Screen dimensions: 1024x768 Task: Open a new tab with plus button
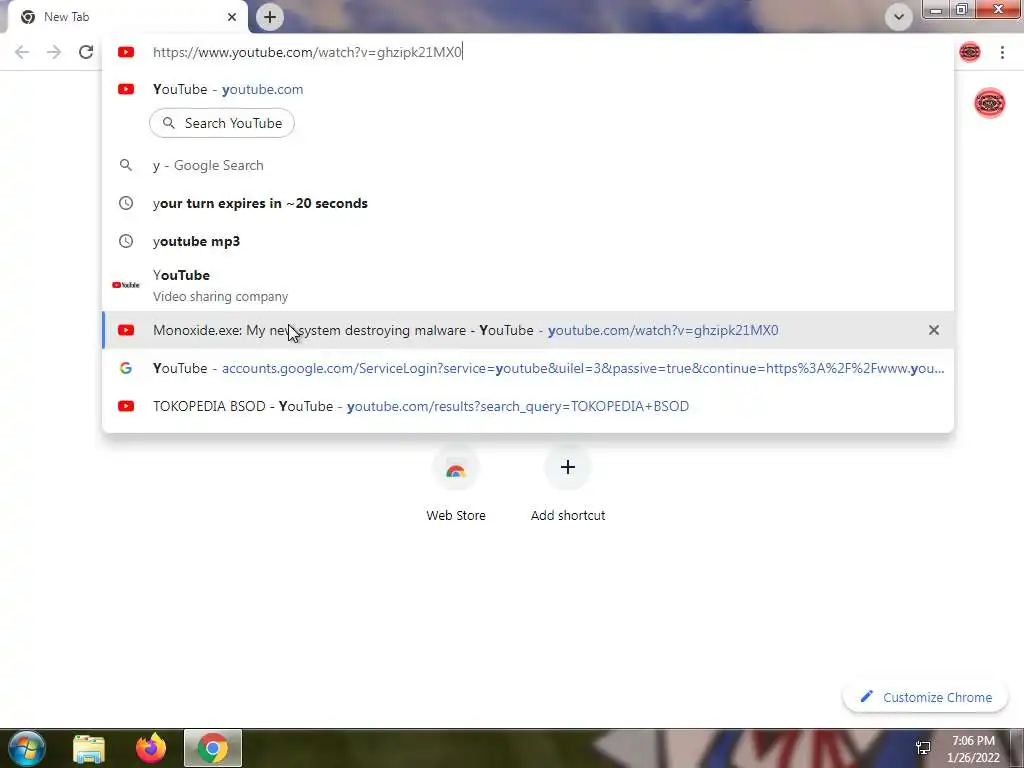(x=270, y=17)
